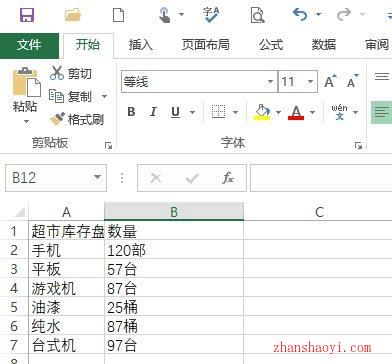Expand the Name Box dropdown arrow

tap(97, 177)
